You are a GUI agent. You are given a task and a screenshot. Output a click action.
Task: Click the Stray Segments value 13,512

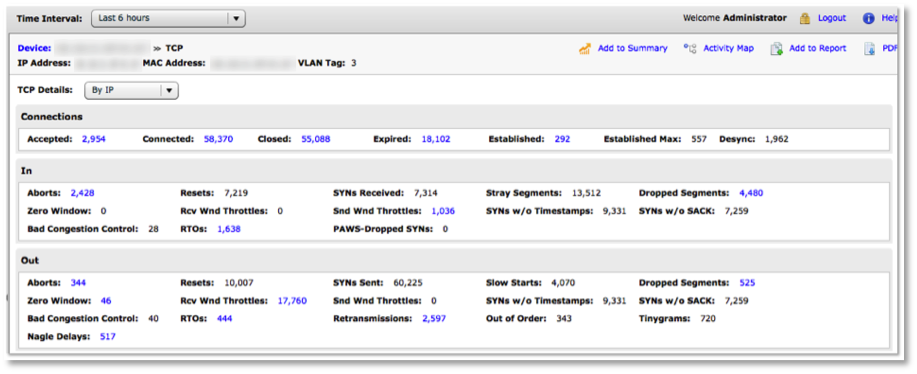586,193
